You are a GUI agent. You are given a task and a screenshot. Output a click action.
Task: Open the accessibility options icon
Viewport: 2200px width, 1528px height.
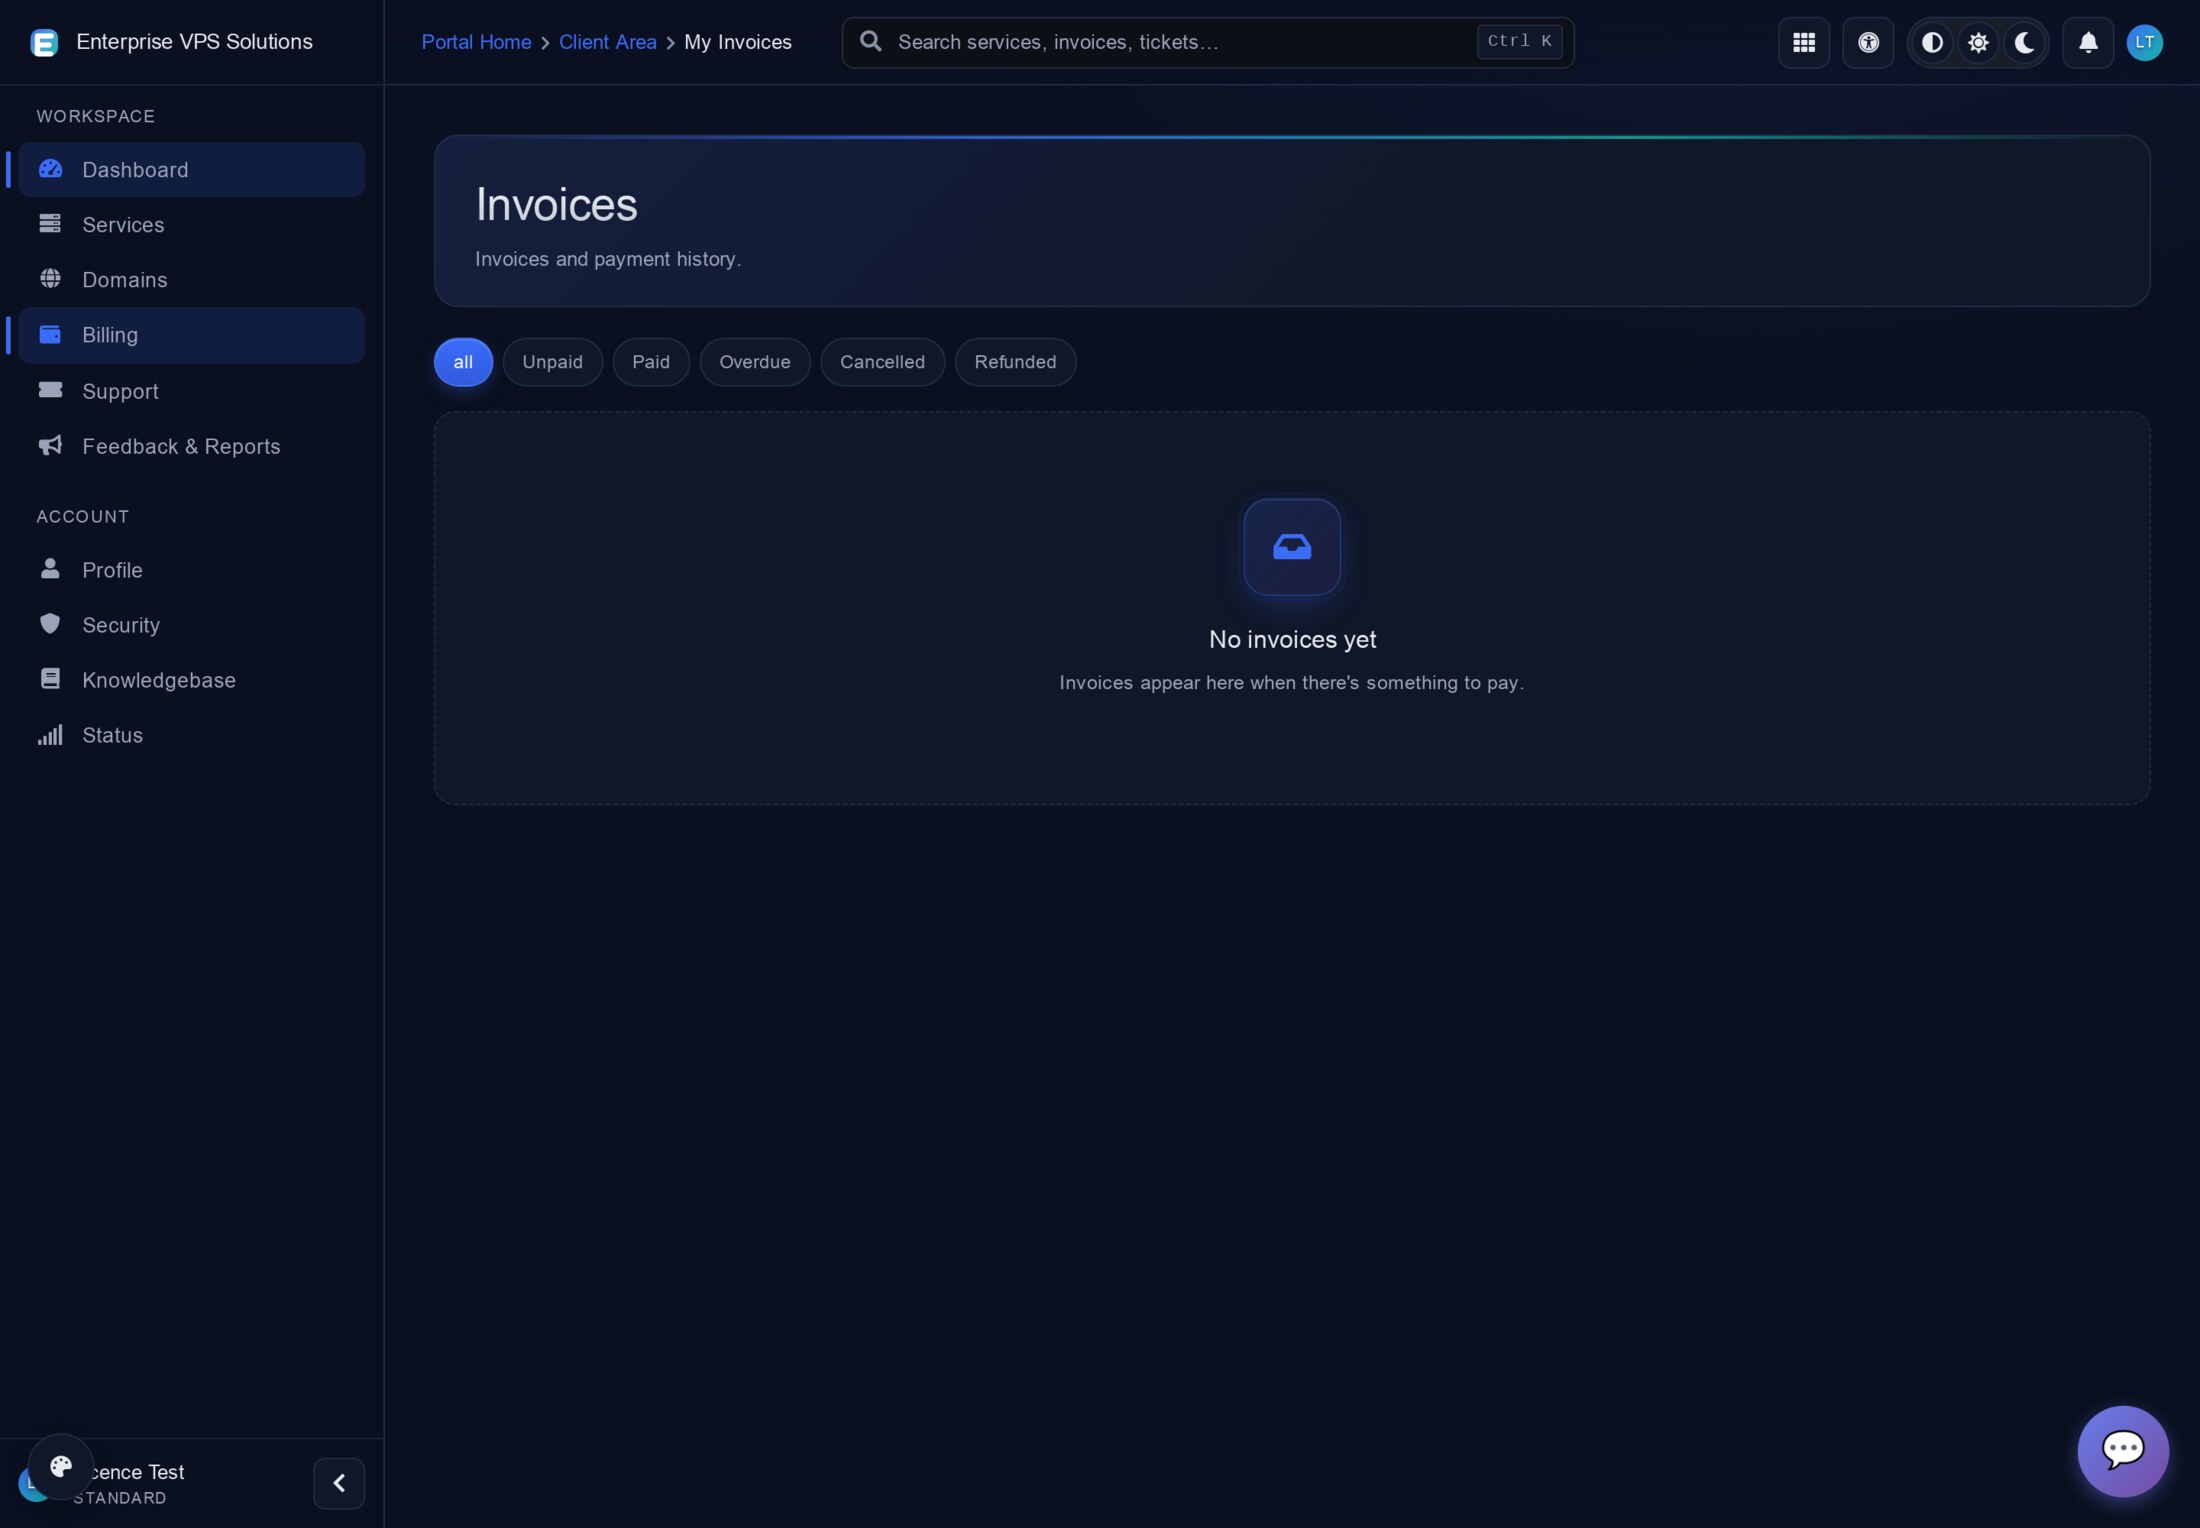click(x=1867, y=42)
